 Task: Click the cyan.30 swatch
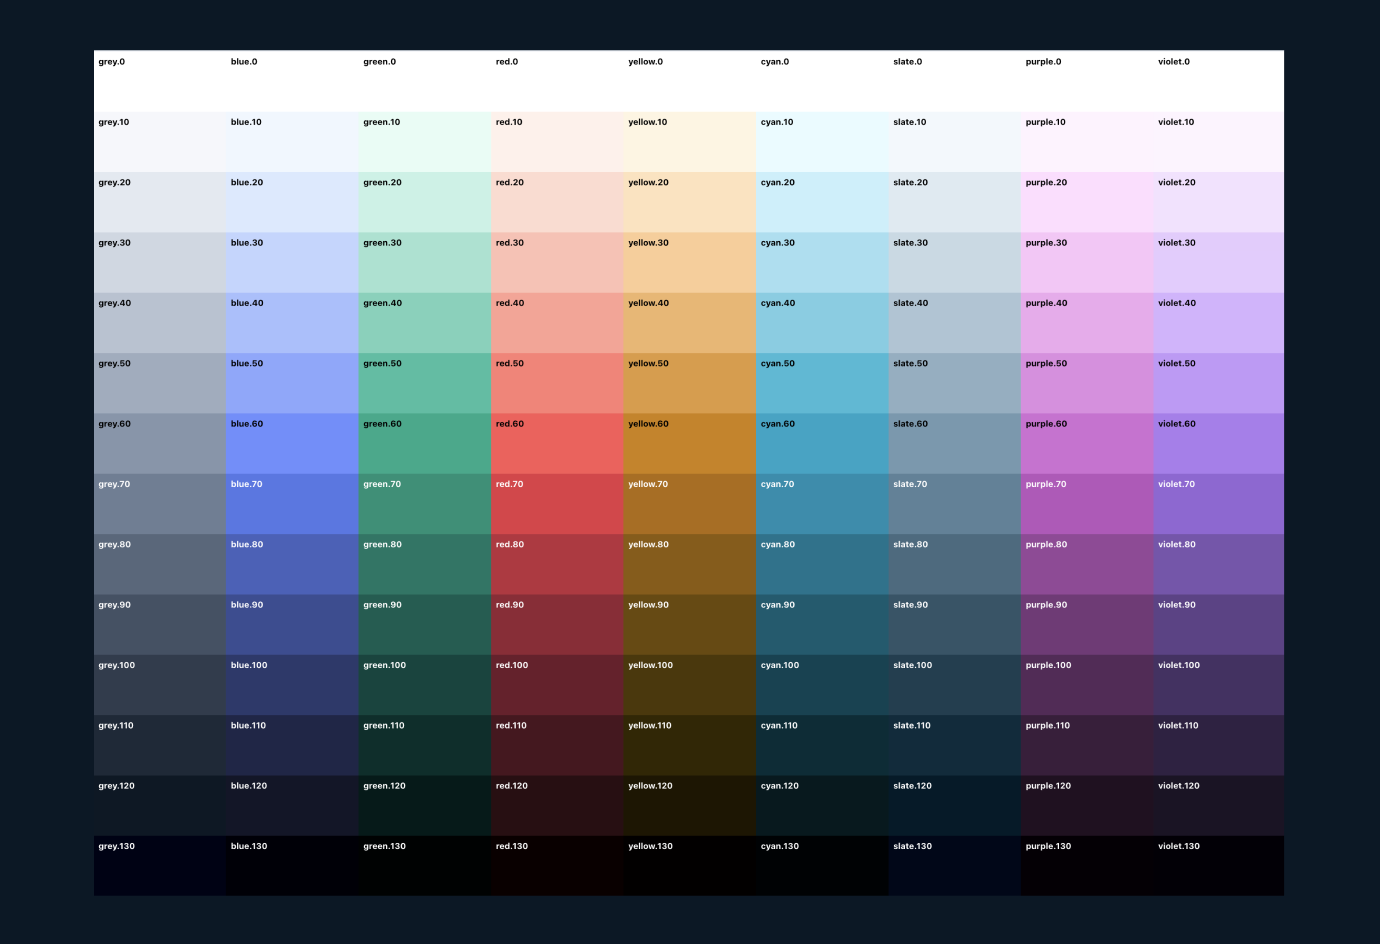tap(822, 262)
